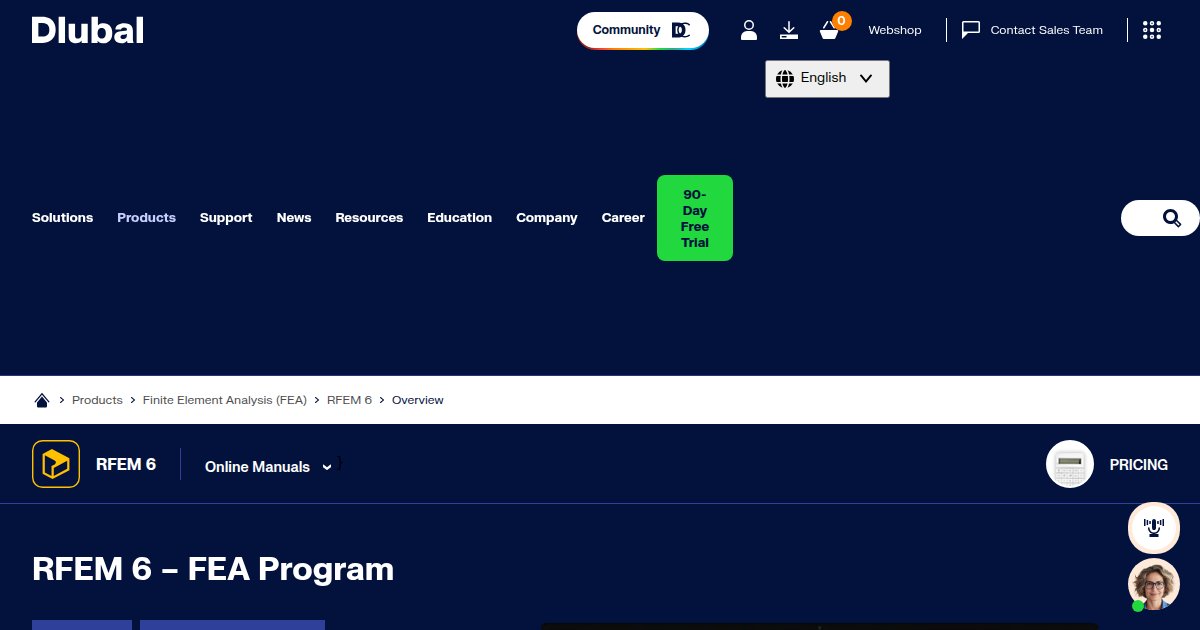This screenshot has width=1200, height=630.
Task: Click the chat bubble icon beside Contact Sales
Action: point(971,30)
